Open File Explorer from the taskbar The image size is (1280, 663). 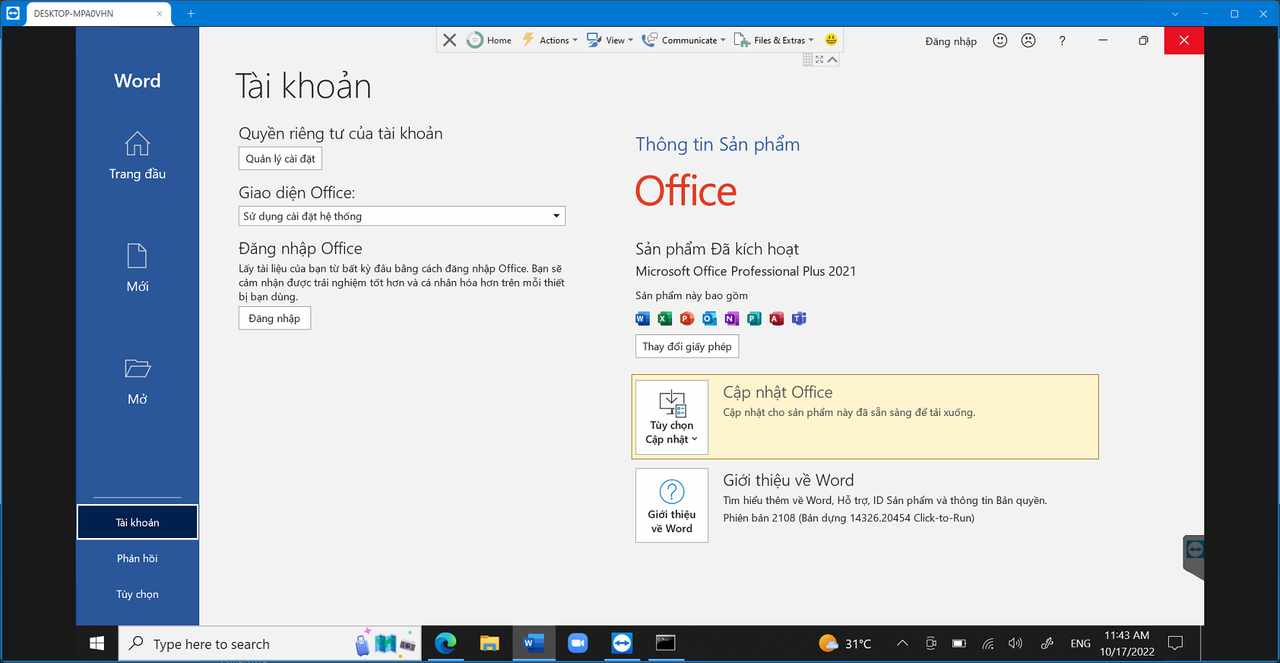(489, 643)
